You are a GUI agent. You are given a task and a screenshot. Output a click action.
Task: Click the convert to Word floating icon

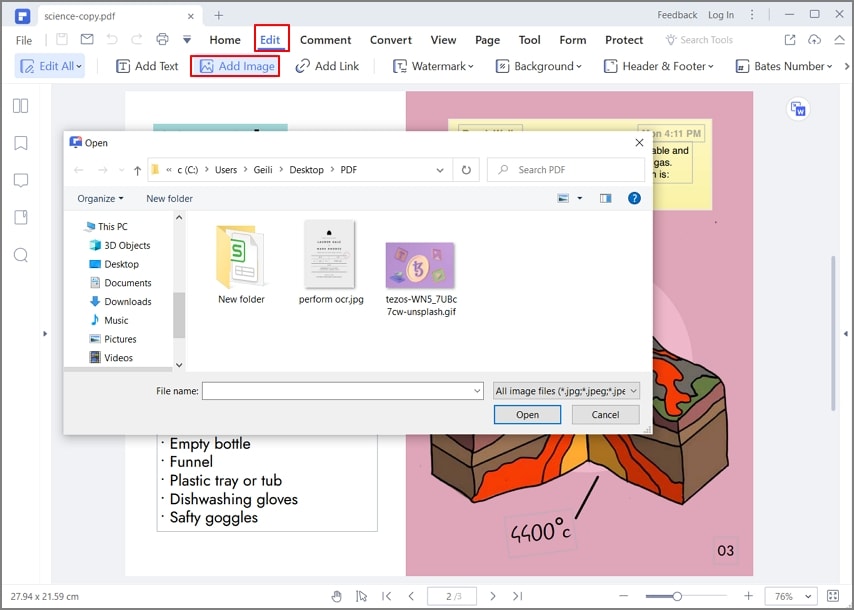coord(798,109)
